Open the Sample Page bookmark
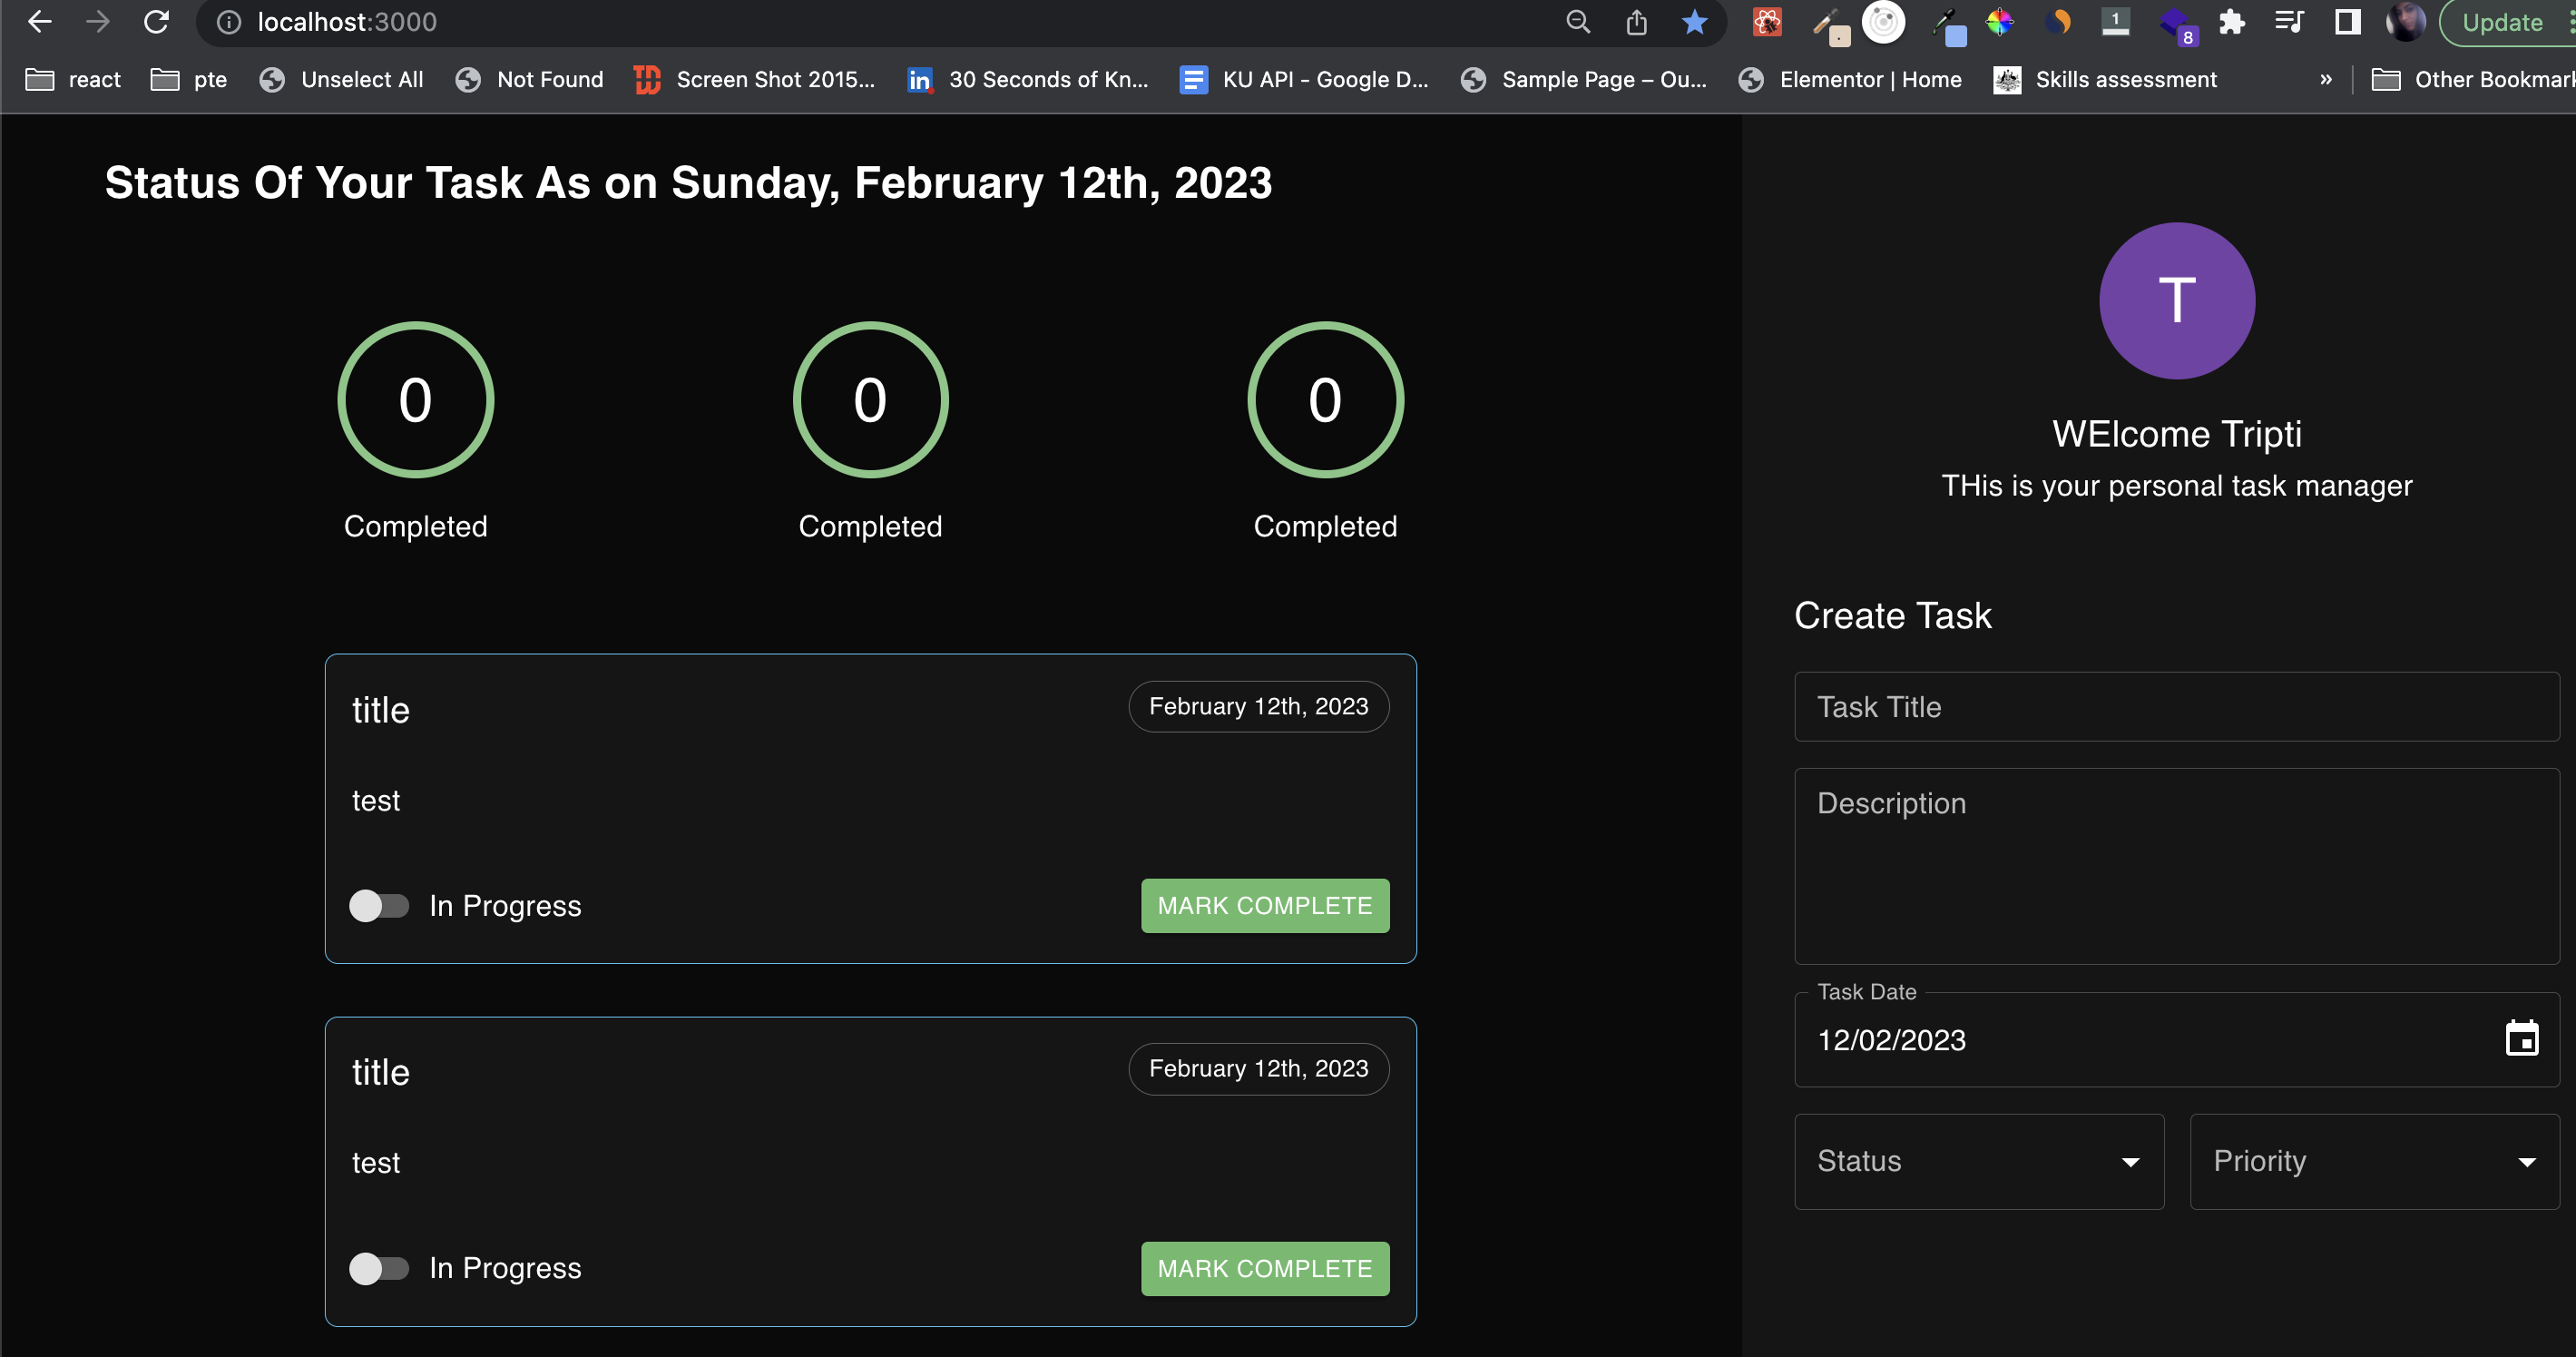 coord(1584,80)
